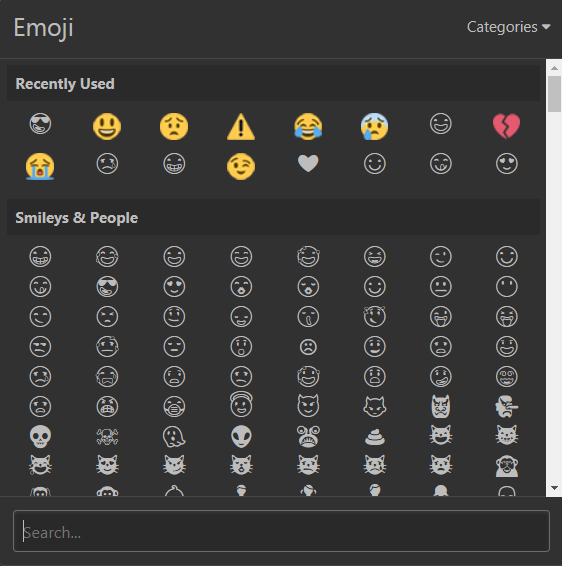Click the scrollbar down arrow

554,488
